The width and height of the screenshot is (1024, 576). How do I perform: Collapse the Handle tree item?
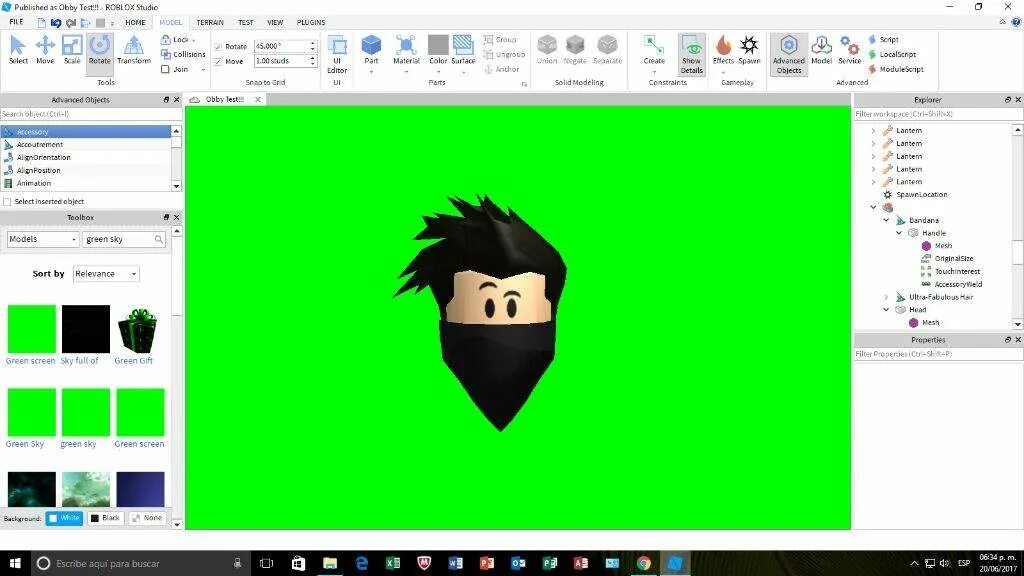coord(899,233)
